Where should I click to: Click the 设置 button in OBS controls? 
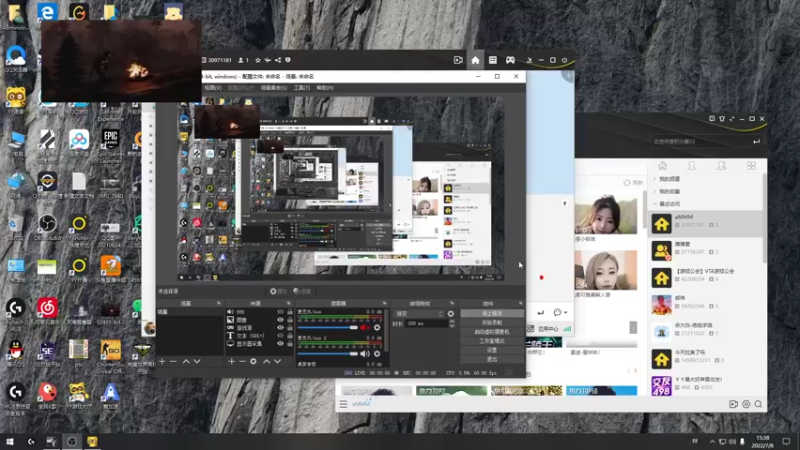point(492,350)
